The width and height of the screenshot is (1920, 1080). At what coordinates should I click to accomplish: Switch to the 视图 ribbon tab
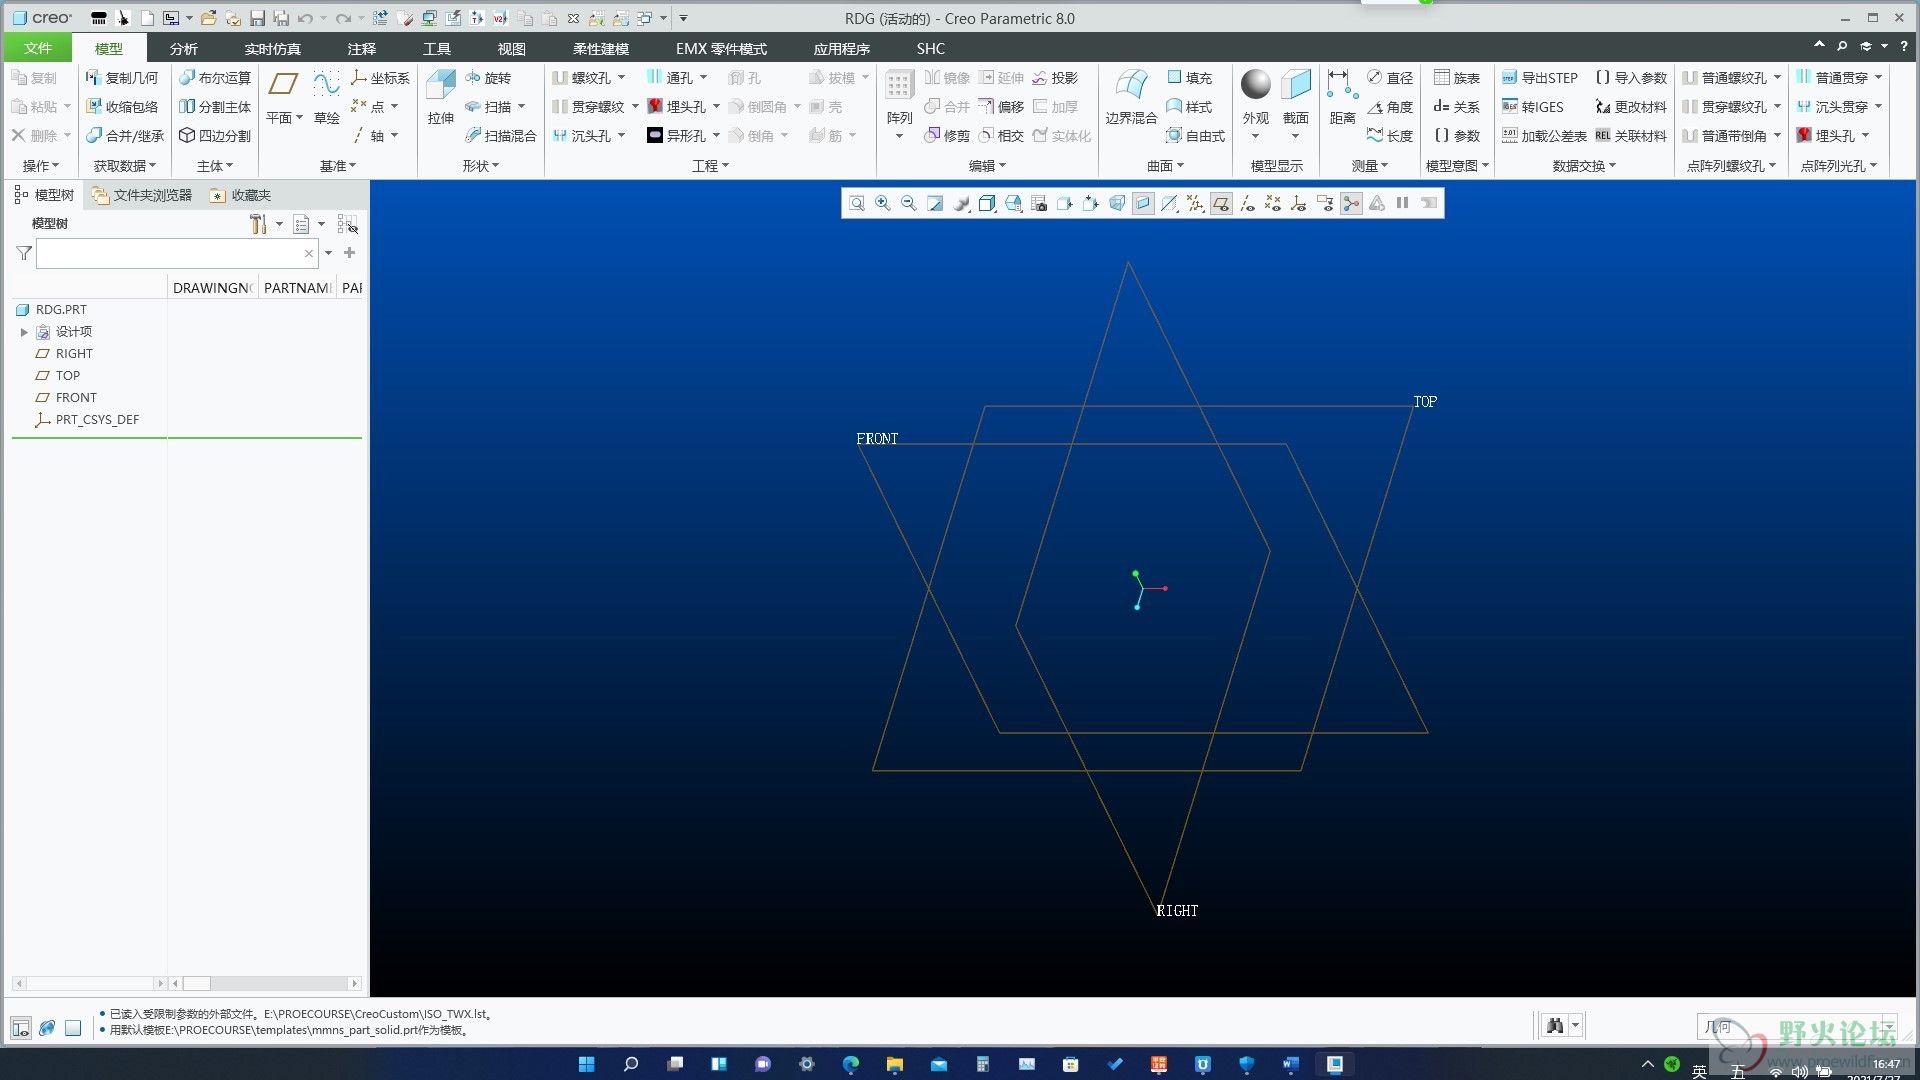(511, 48)
